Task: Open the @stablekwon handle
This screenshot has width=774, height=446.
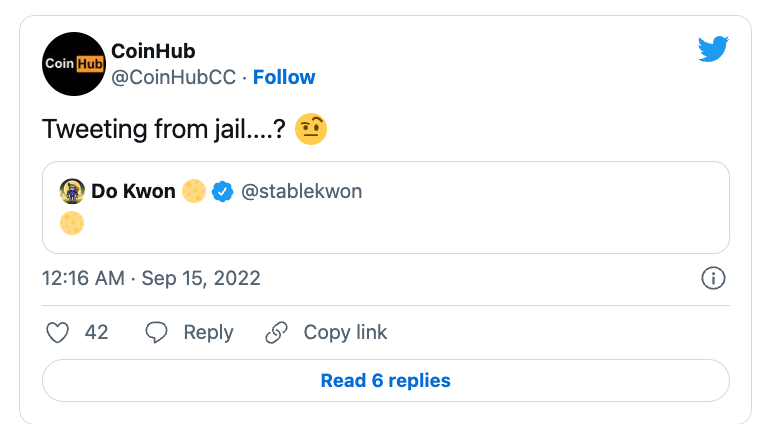Action: point(302,191)
